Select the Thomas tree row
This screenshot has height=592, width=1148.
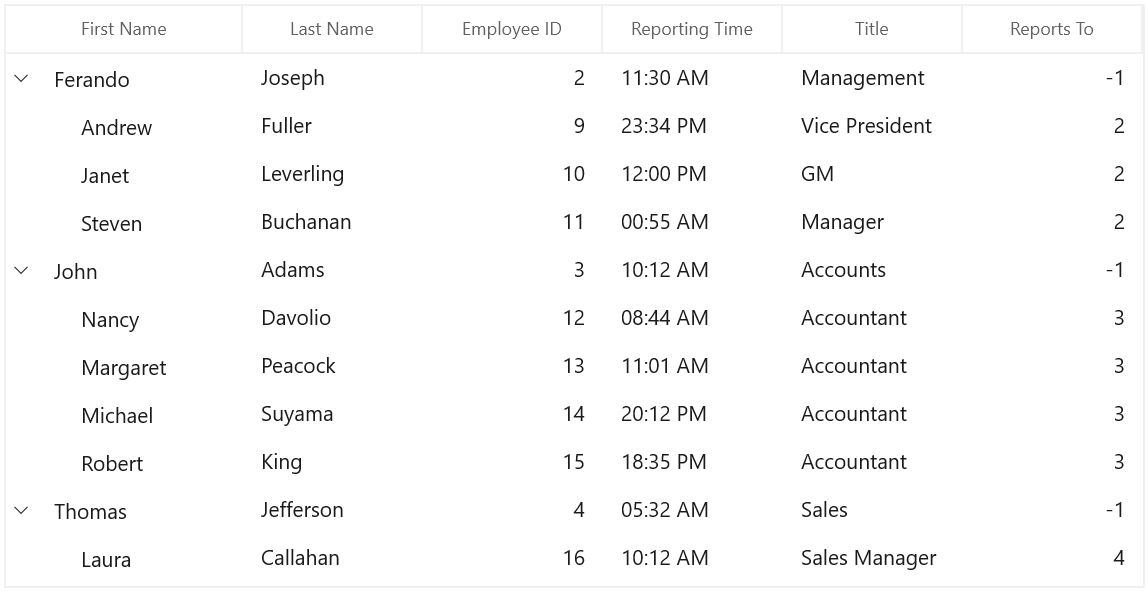pyautogui.click(x=574, y=510)
